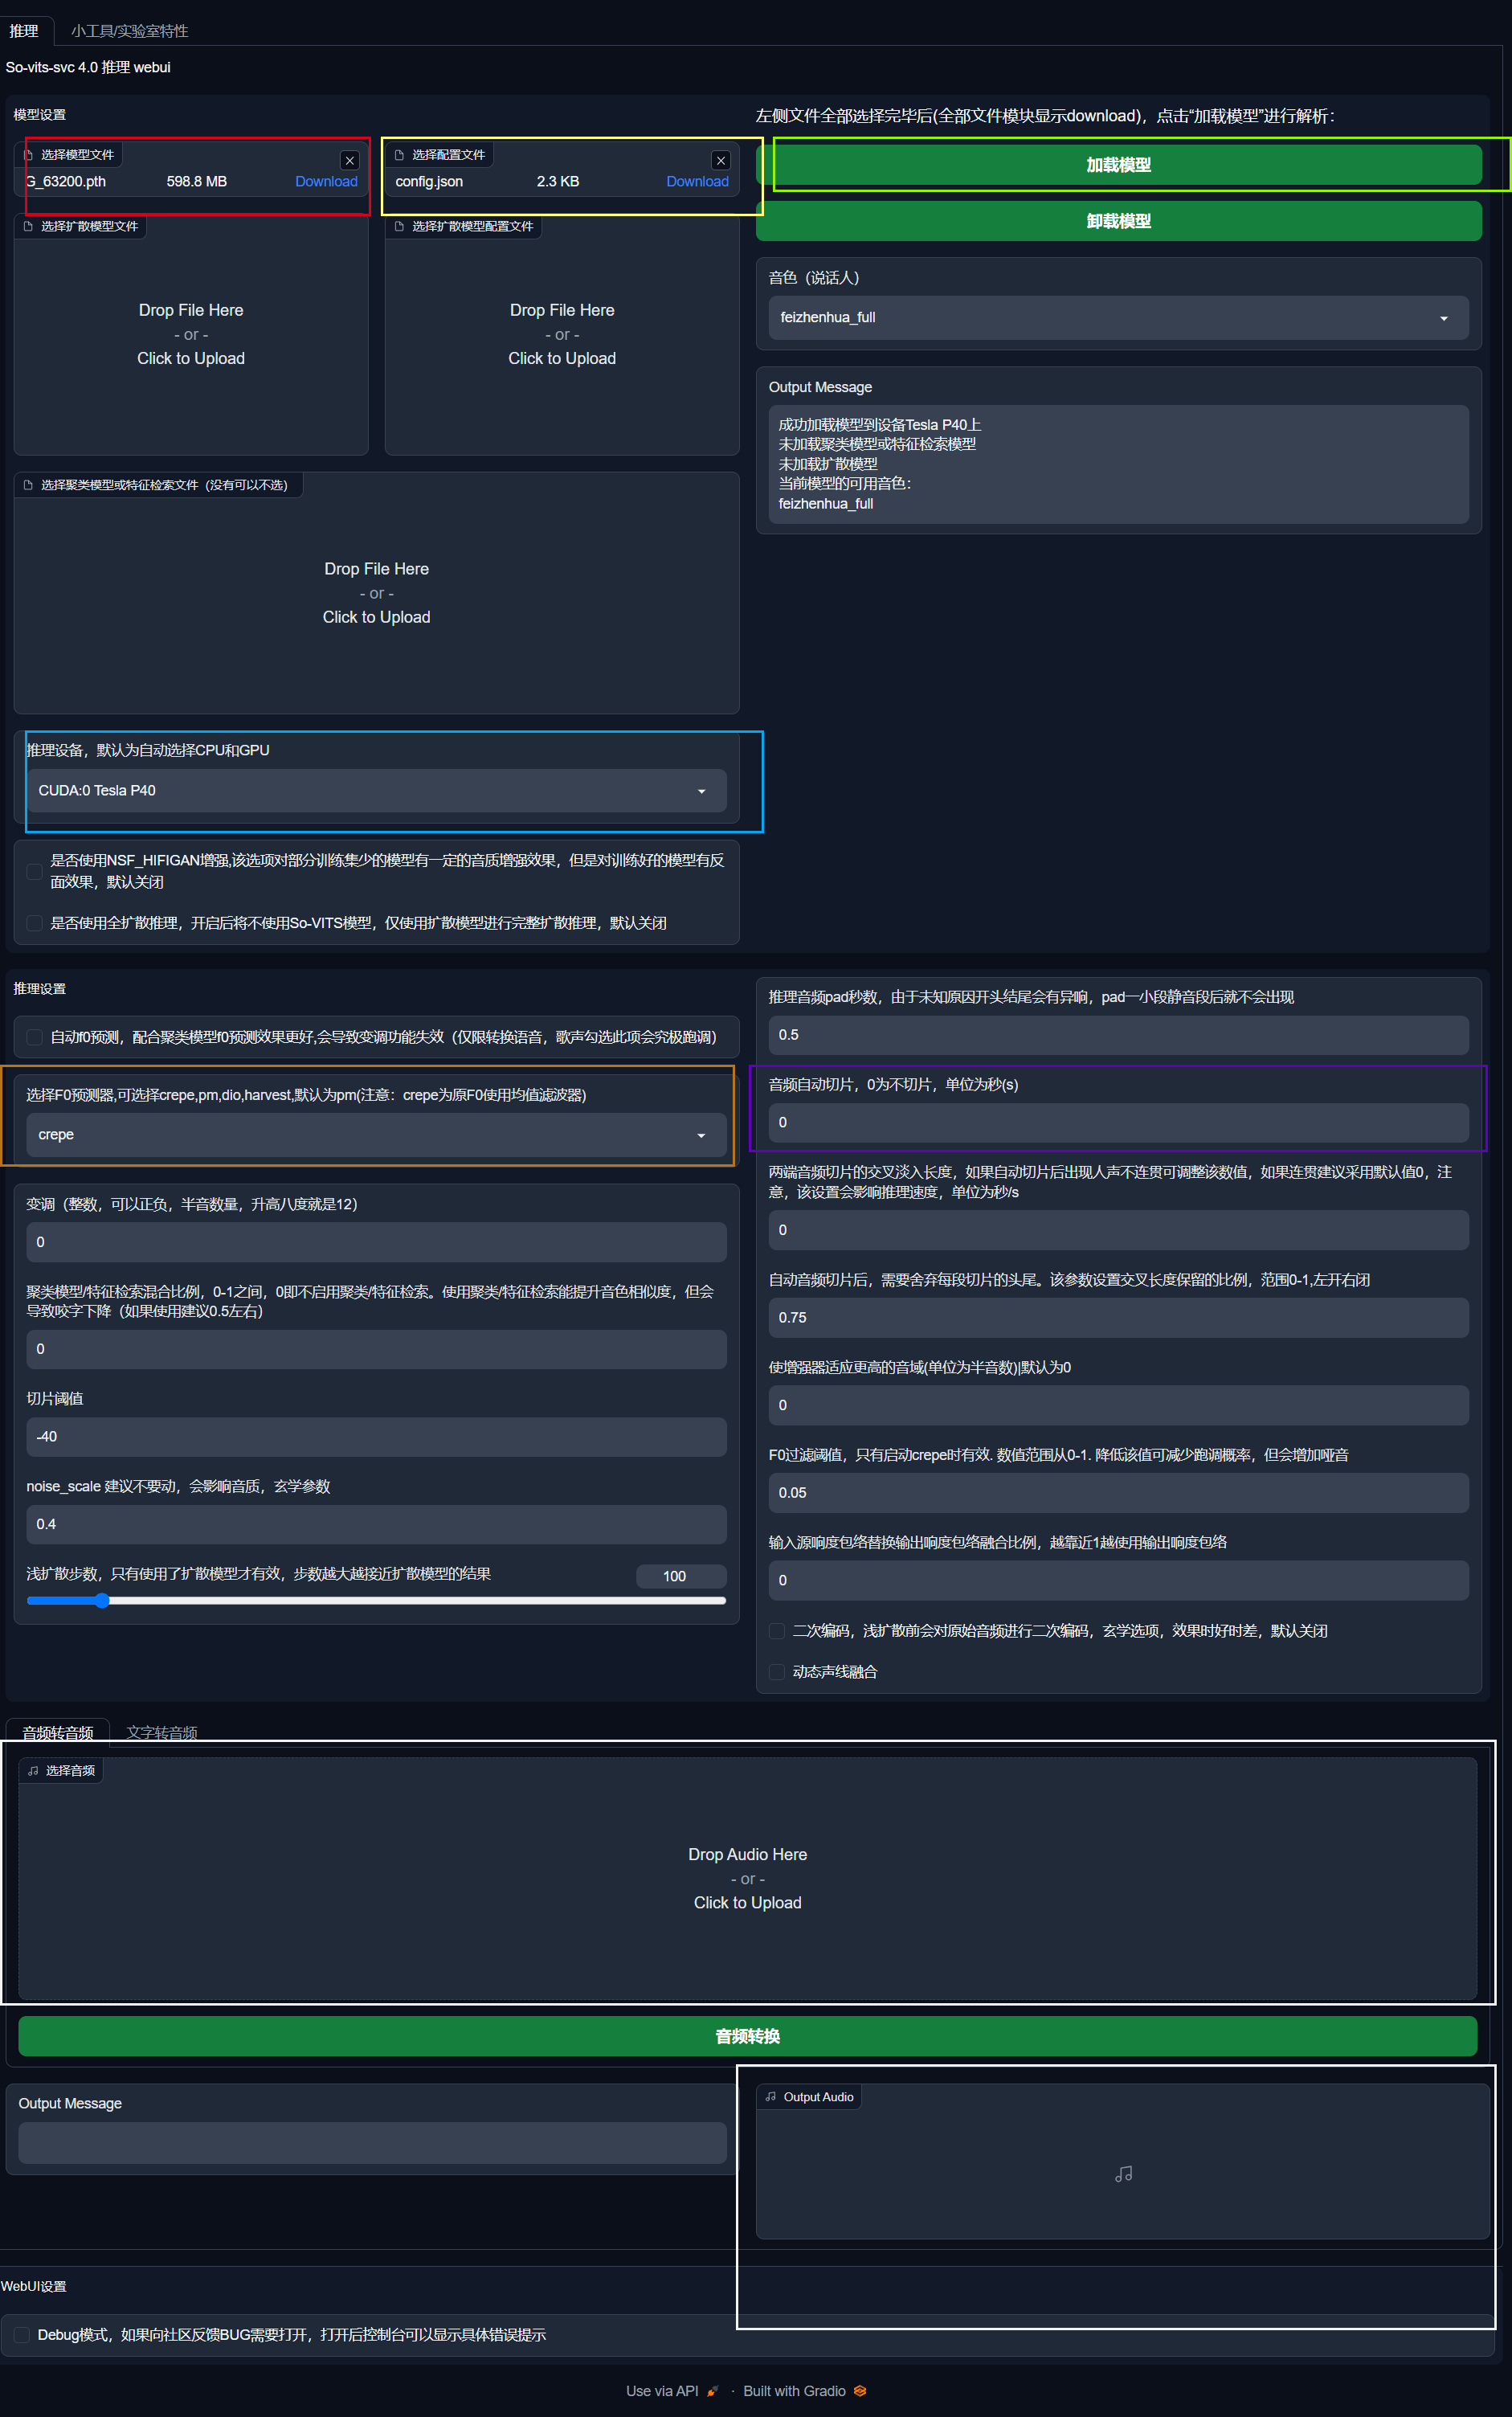Remove the G_63200.pth model file

coord(350,160)
